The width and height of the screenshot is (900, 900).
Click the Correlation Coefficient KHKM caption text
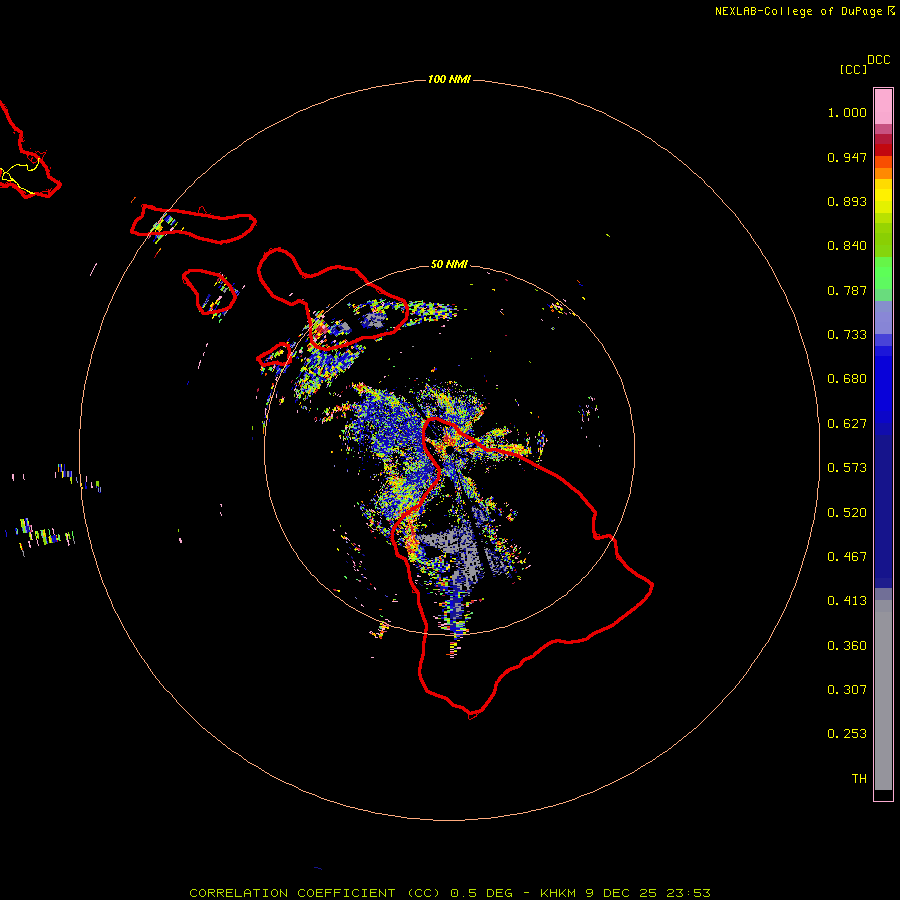click(x=450, y=893)
